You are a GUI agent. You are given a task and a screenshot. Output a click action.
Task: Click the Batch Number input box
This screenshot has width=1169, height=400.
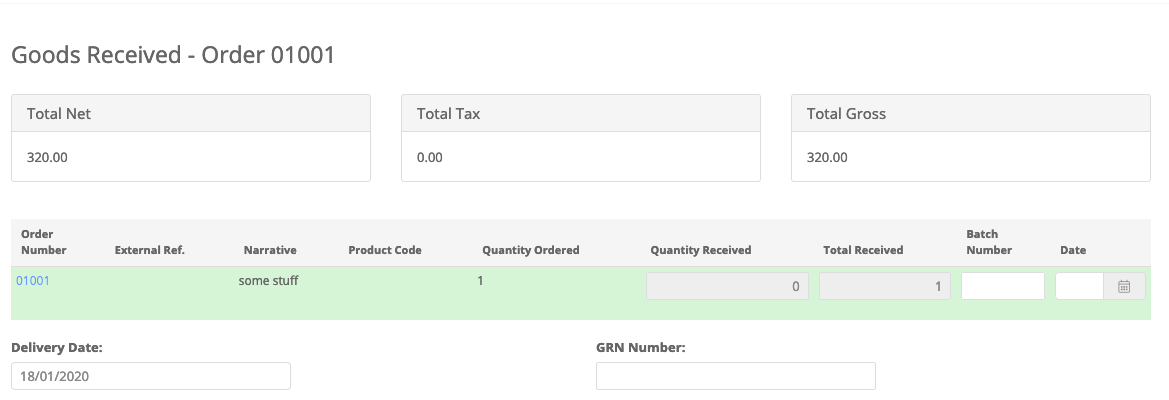[x=1003, y=286]
